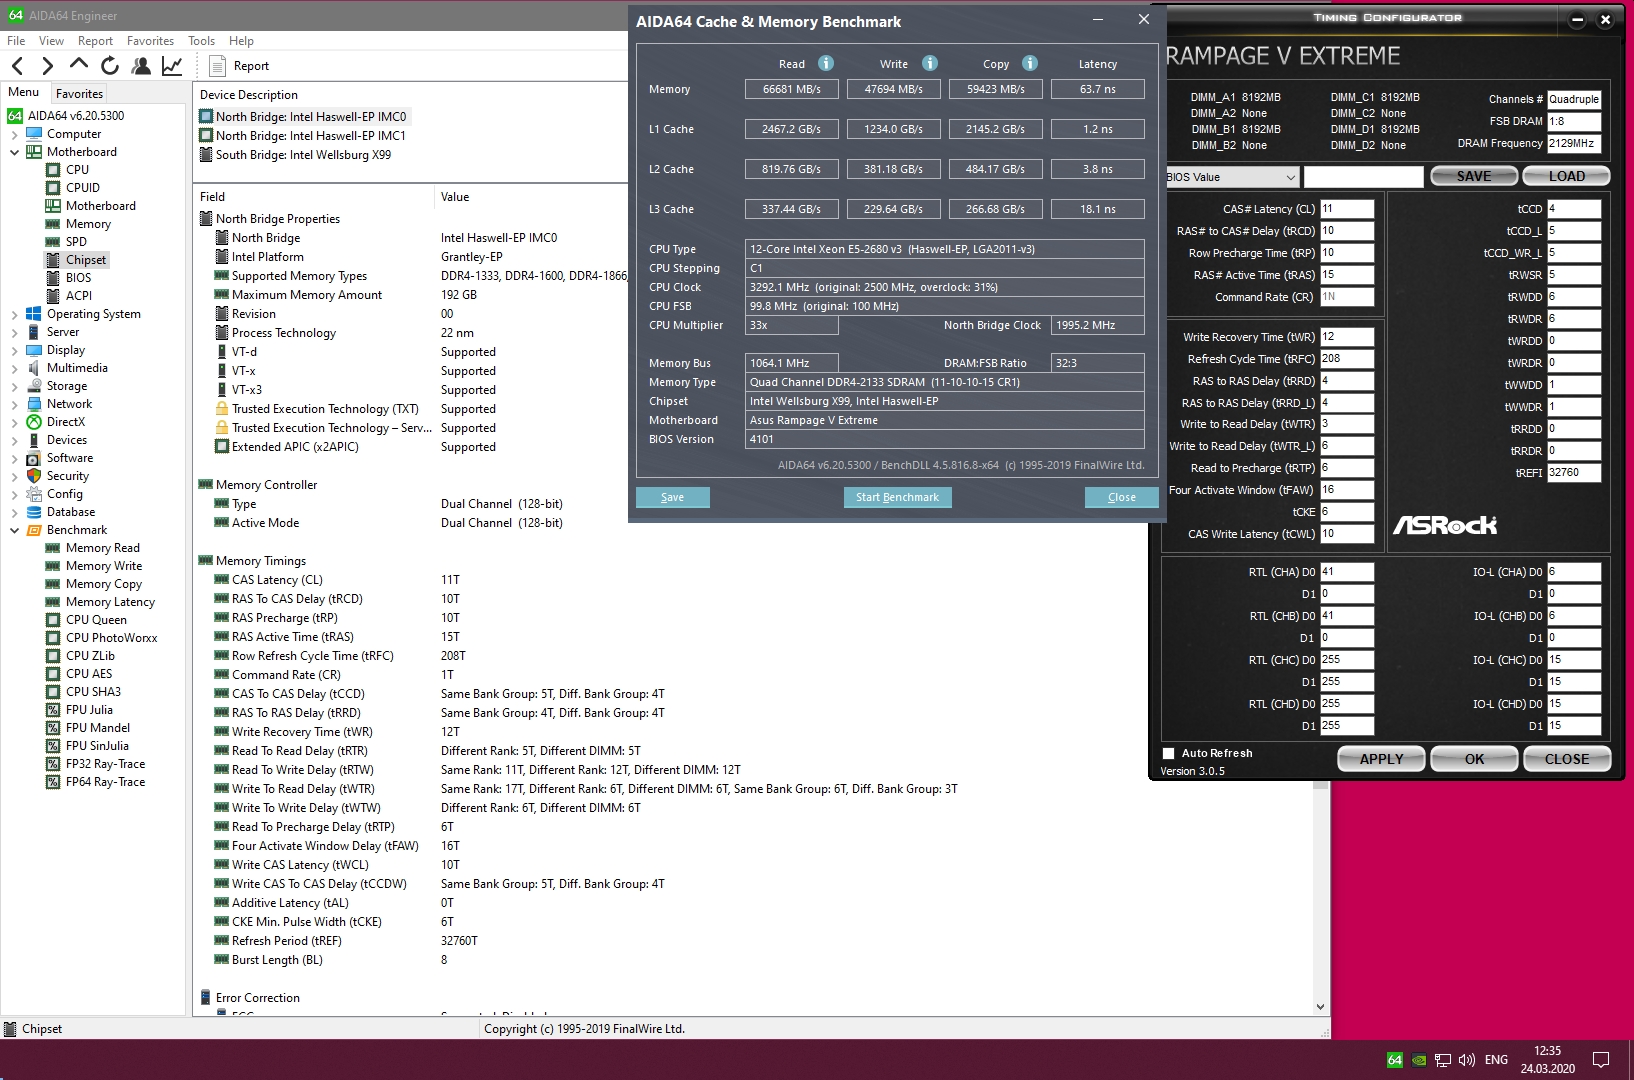This screenshot has width=1634, height=1080.
Task: Expand the Server tree node
Action: pyautogui.click(x=14, y=332)
